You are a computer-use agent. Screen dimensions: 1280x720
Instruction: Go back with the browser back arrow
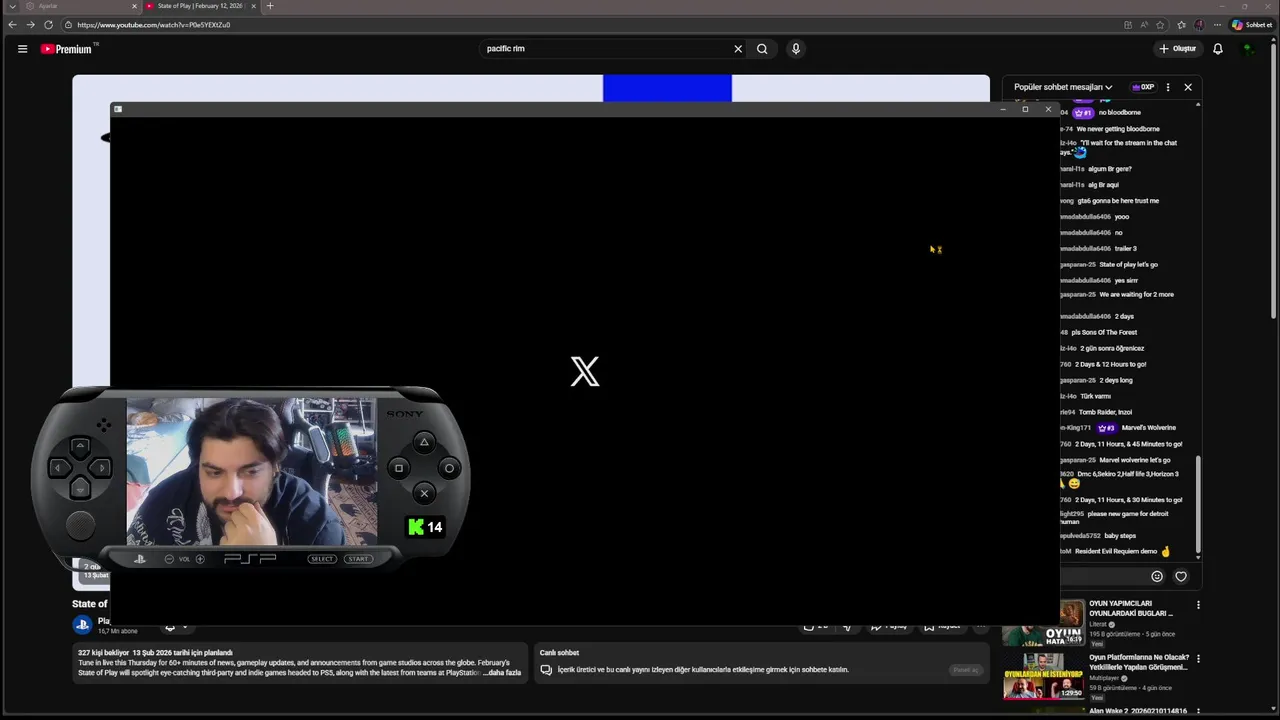coord(12,24)
